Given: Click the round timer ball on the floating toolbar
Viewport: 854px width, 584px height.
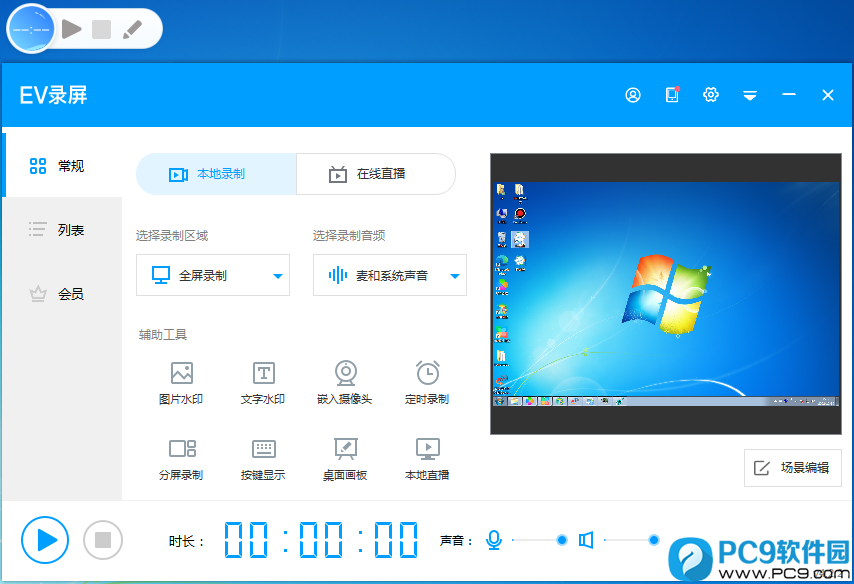Looking at the screenshot, I should pos(31,29).
